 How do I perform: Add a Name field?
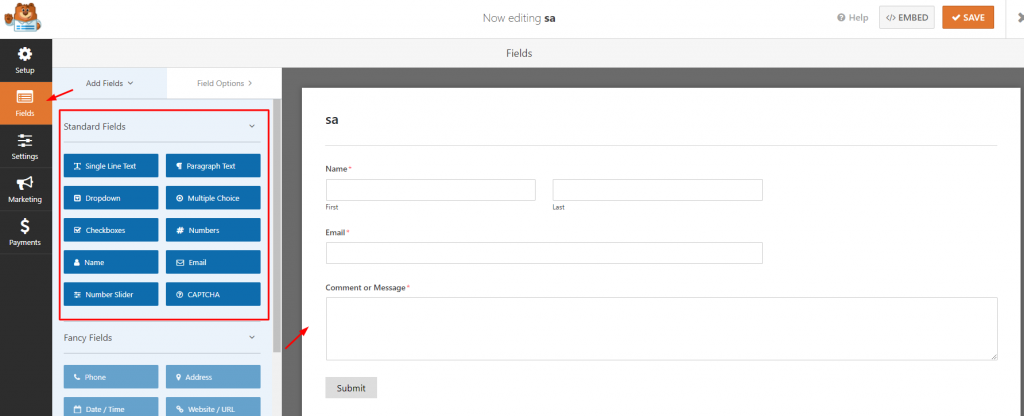point(111,262)
